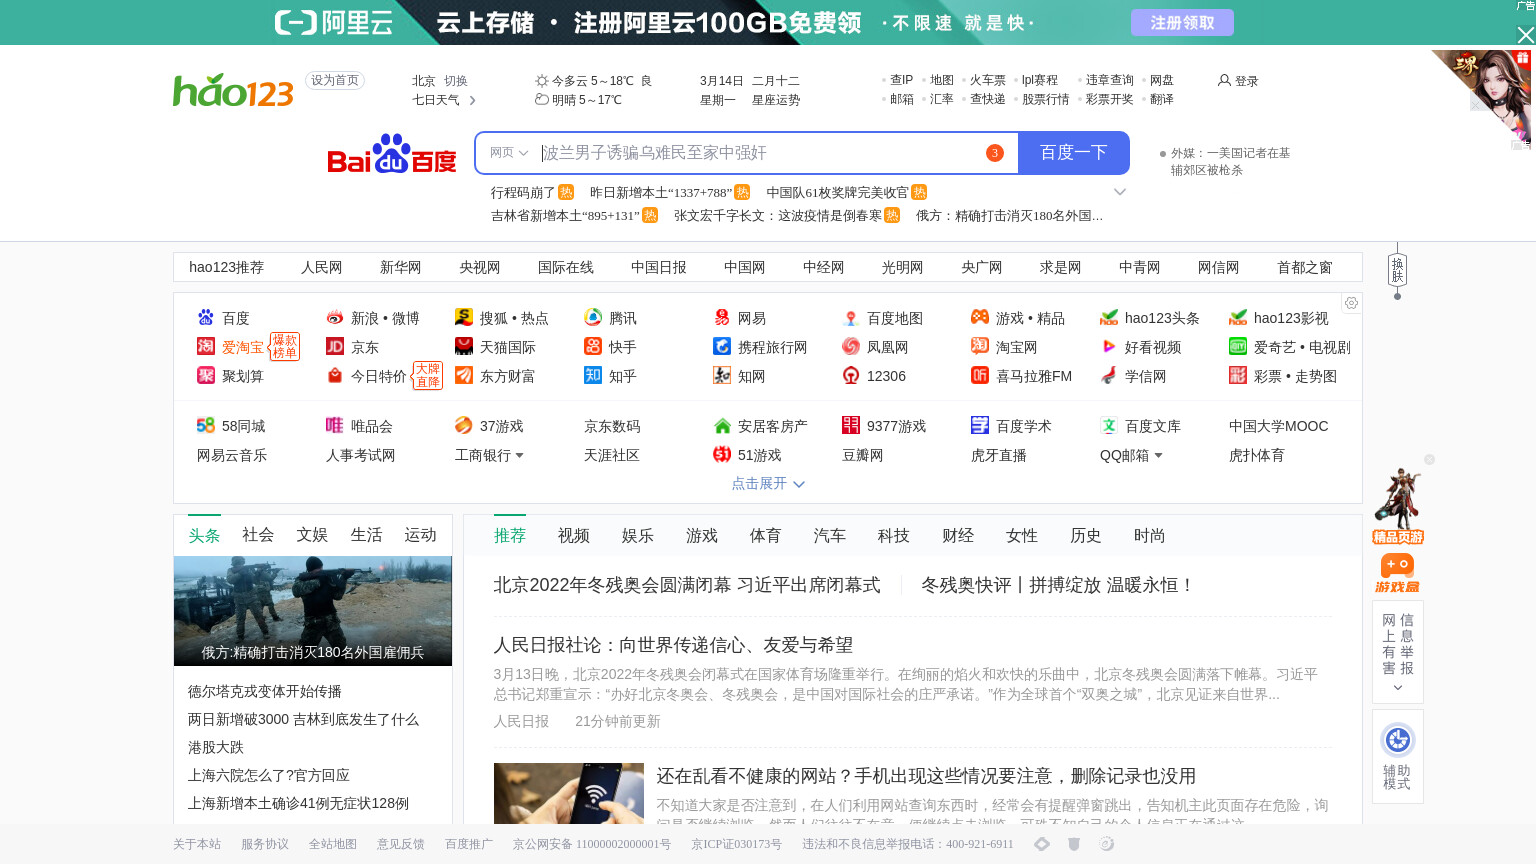Close the top Aliyun banner ad
Image resolution: width=1536 pixels, height=864 pixels.
(x=1525, y=35)
